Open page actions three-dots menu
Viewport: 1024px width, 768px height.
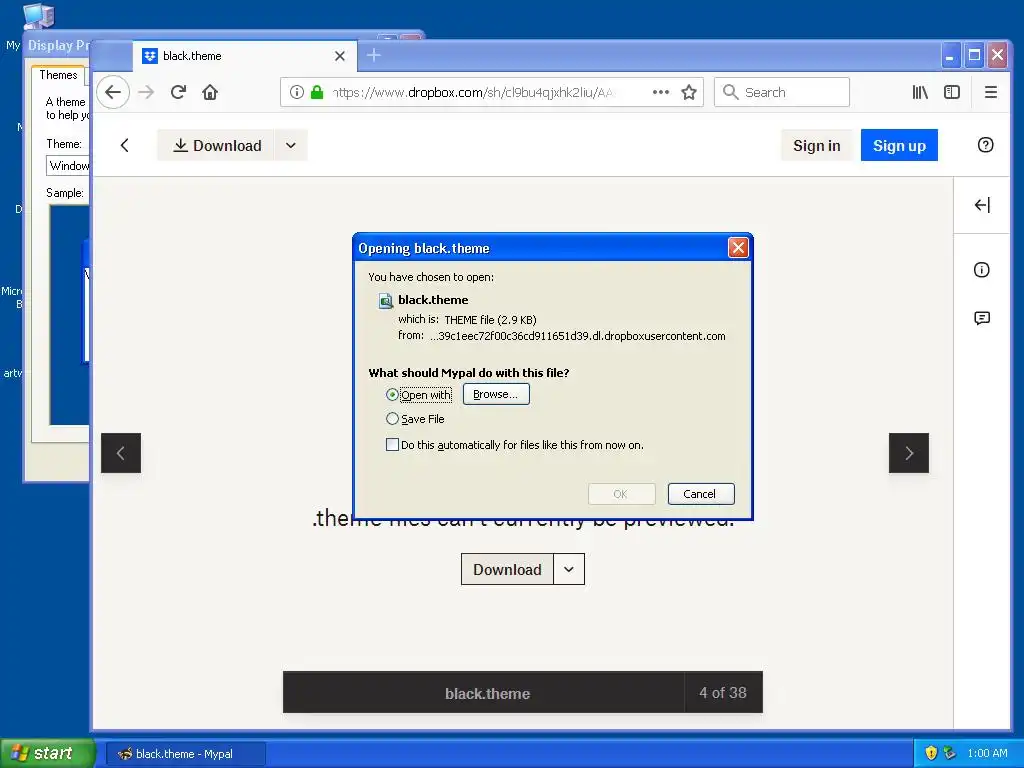pyautogui.click(x=661, y=92)
